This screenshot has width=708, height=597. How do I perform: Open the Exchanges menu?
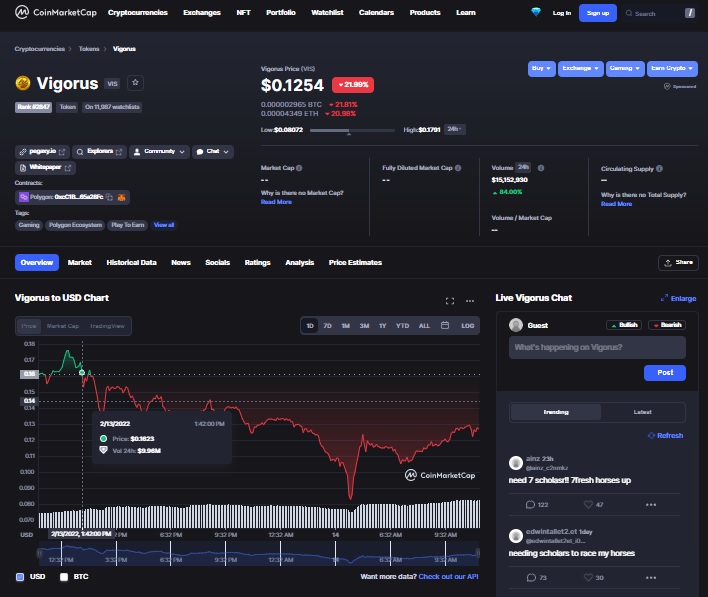click(x=202, y=13)
